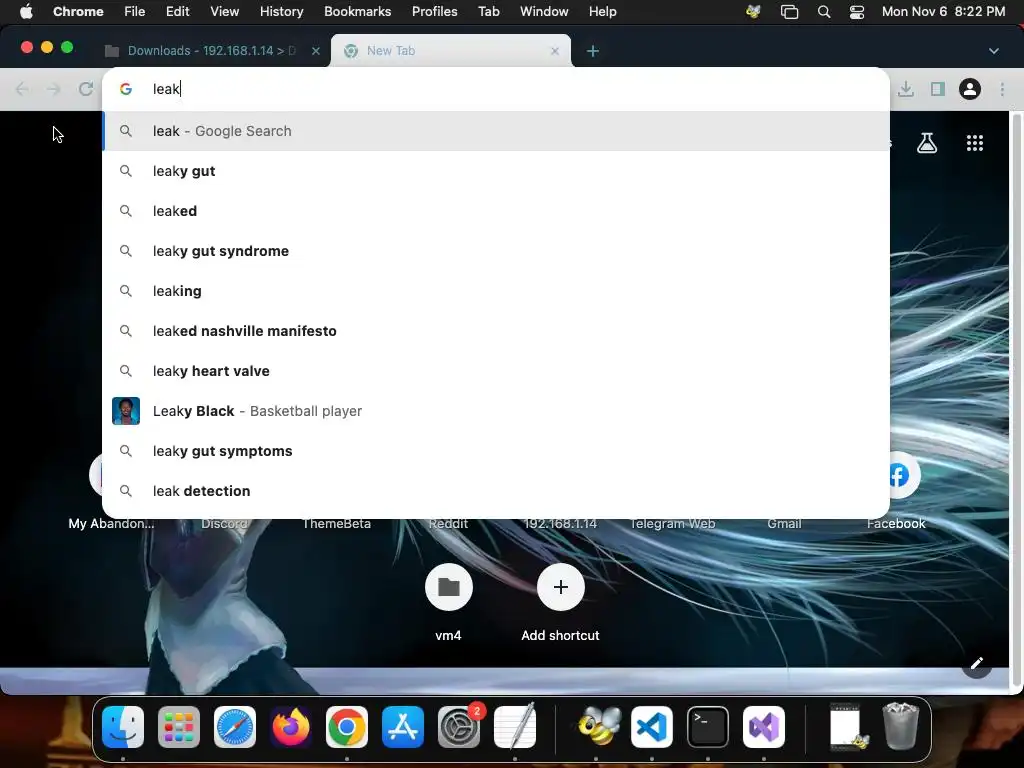Open Visual Studio Code from dock

tap(652, 727)
